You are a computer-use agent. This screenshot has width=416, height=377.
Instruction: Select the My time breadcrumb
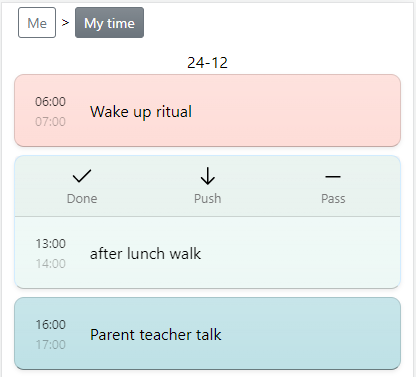(109, 23)
